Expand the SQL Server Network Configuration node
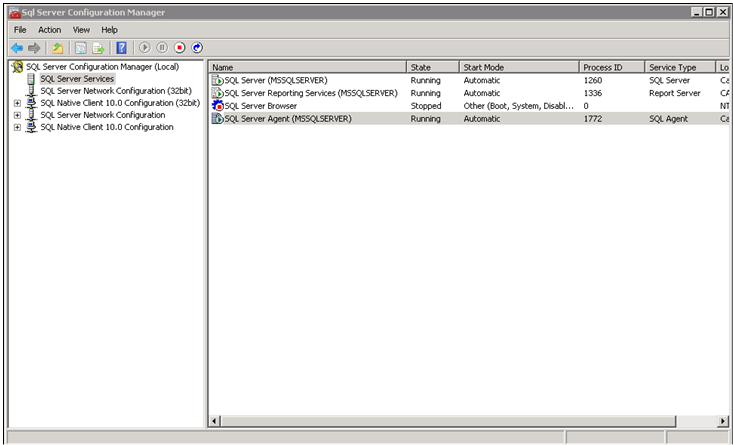The height and width of the screenshot is (445, 733). tap(17, 115)
